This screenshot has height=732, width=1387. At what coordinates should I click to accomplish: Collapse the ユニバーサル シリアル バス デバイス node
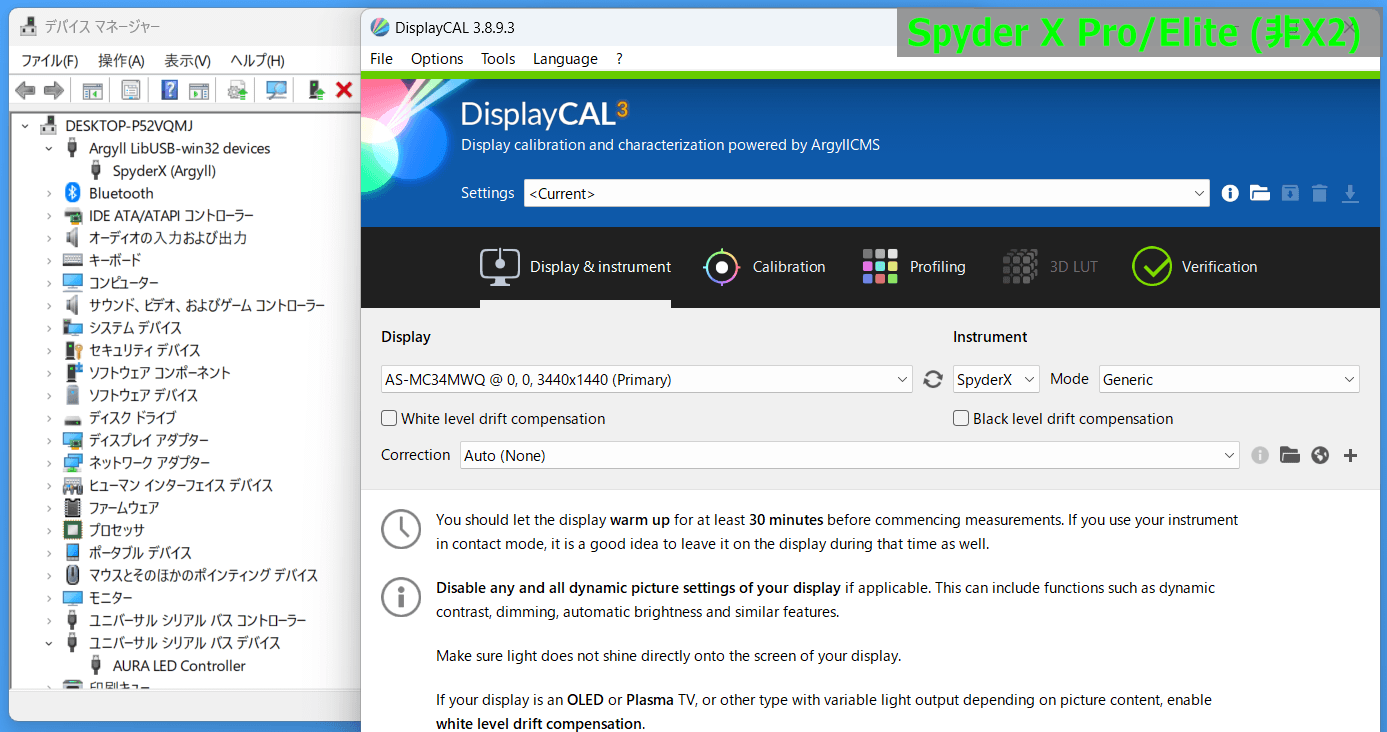coord(48,643)
